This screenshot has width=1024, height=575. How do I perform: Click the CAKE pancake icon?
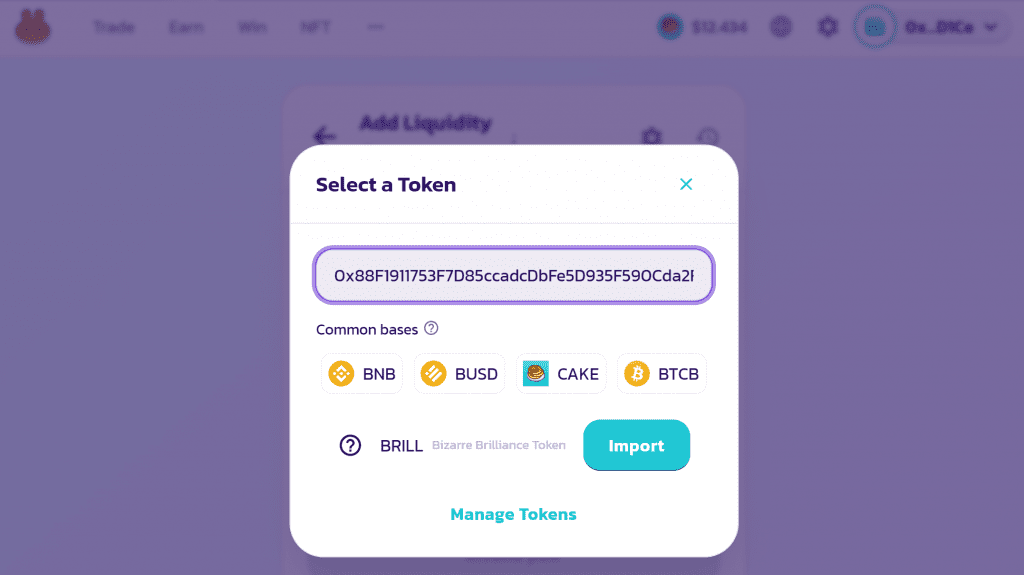click(536, 374)
